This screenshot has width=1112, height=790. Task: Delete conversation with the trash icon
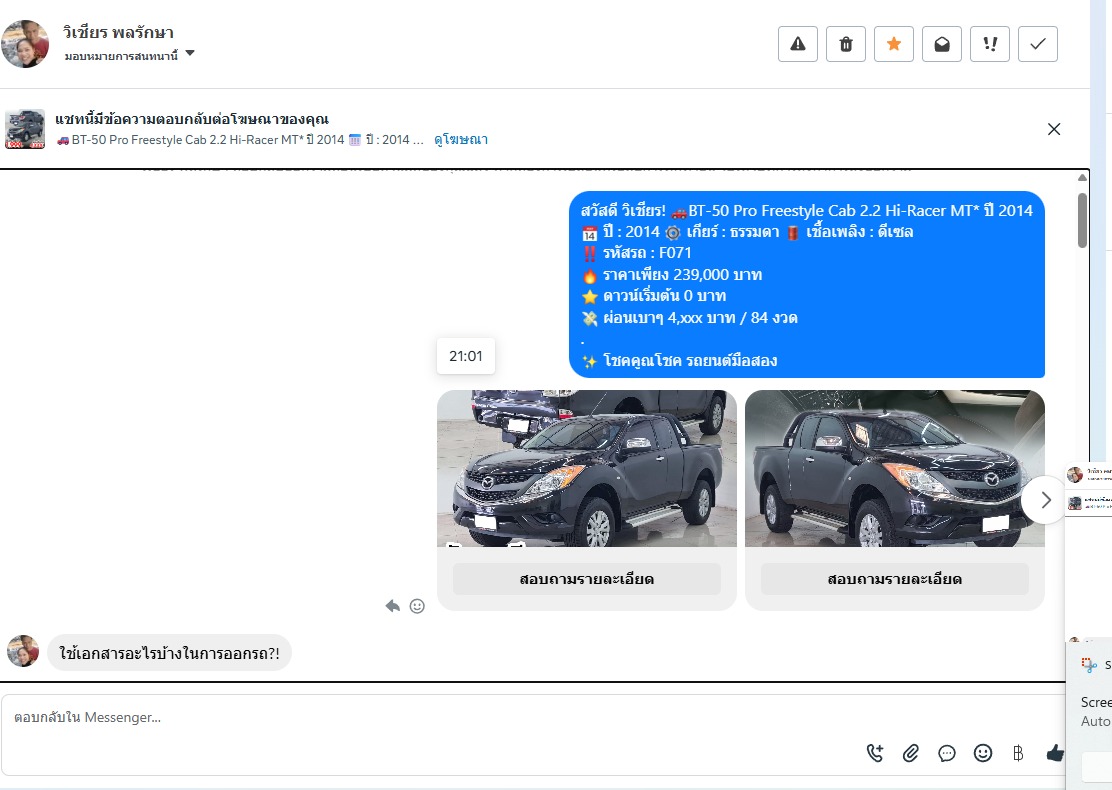point(846,44)
